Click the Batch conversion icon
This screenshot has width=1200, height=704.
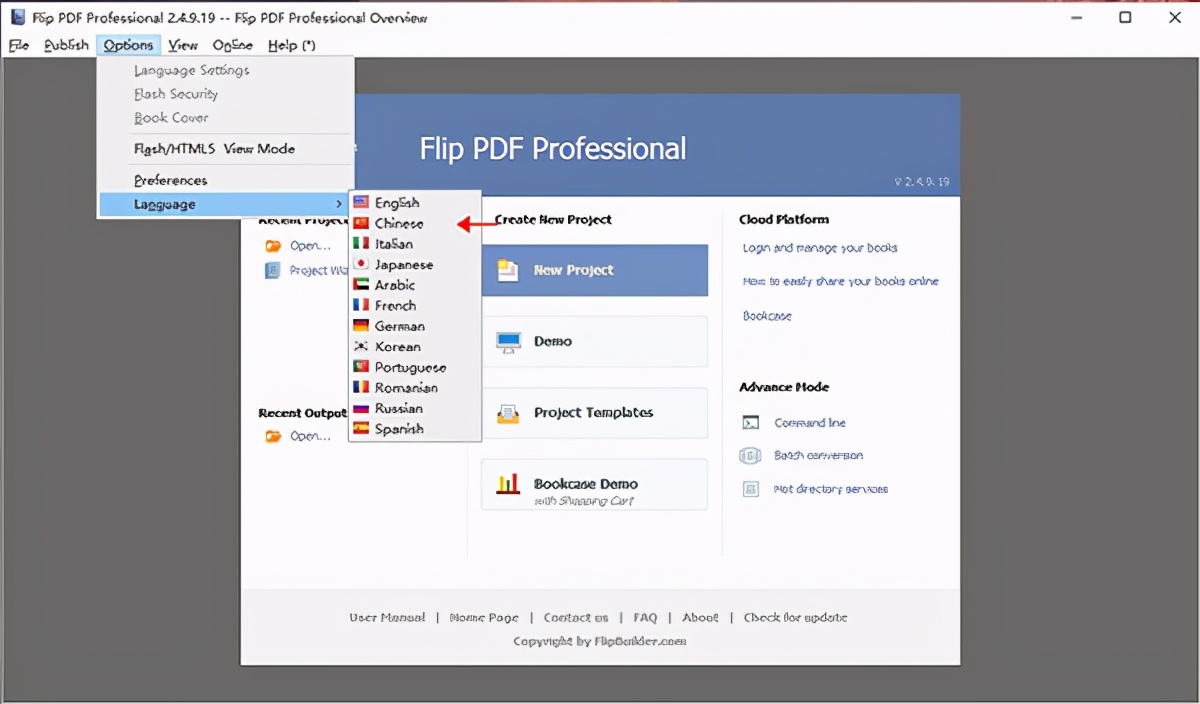[x=751, y=456]
